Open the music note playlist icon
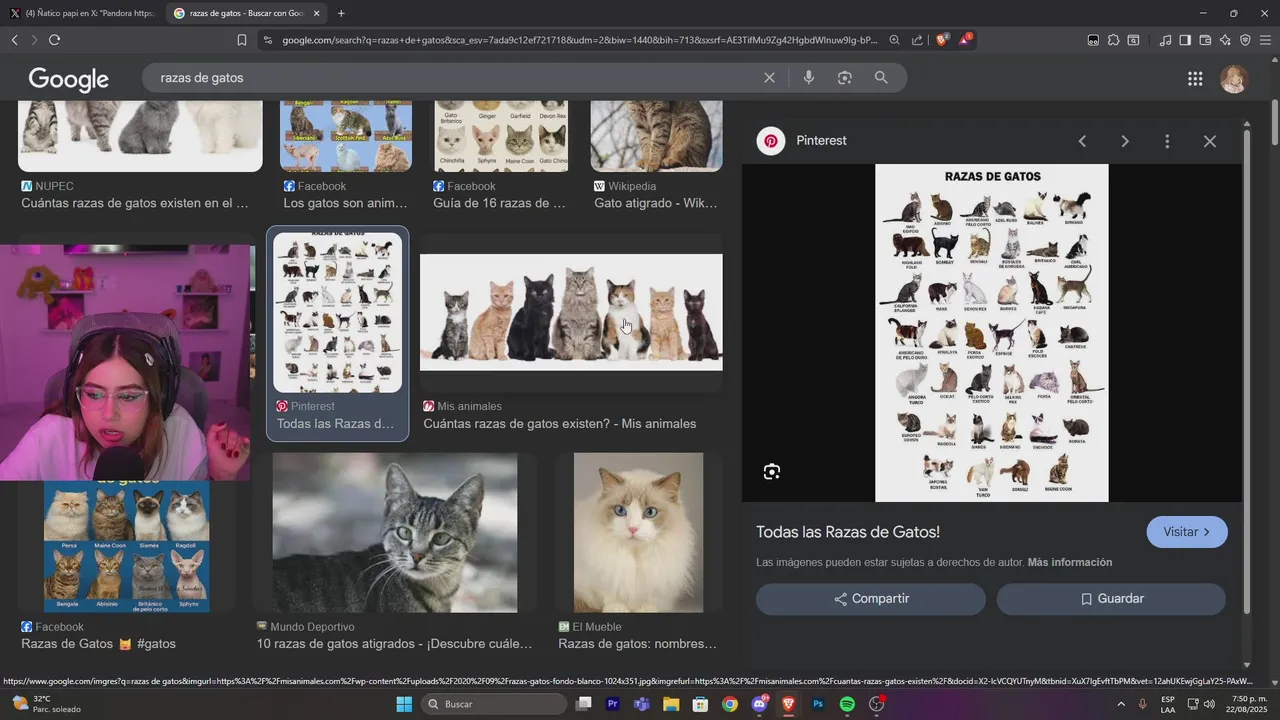The image size is (1280, 720). pos(1165,40)
